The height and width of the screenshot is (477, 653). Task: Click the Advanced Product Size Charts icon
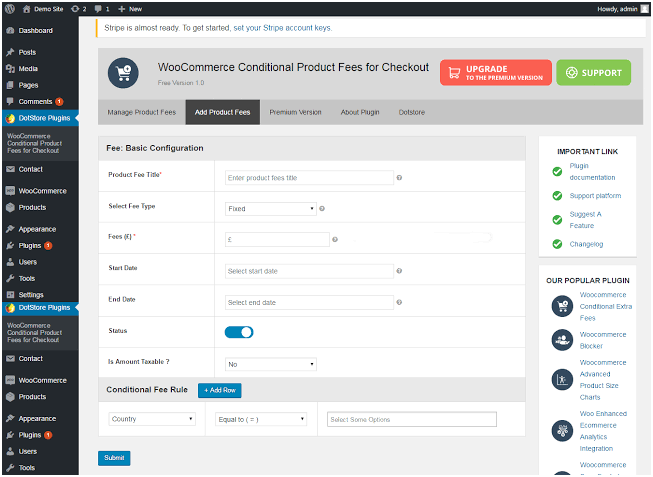(x=562, y=380)
